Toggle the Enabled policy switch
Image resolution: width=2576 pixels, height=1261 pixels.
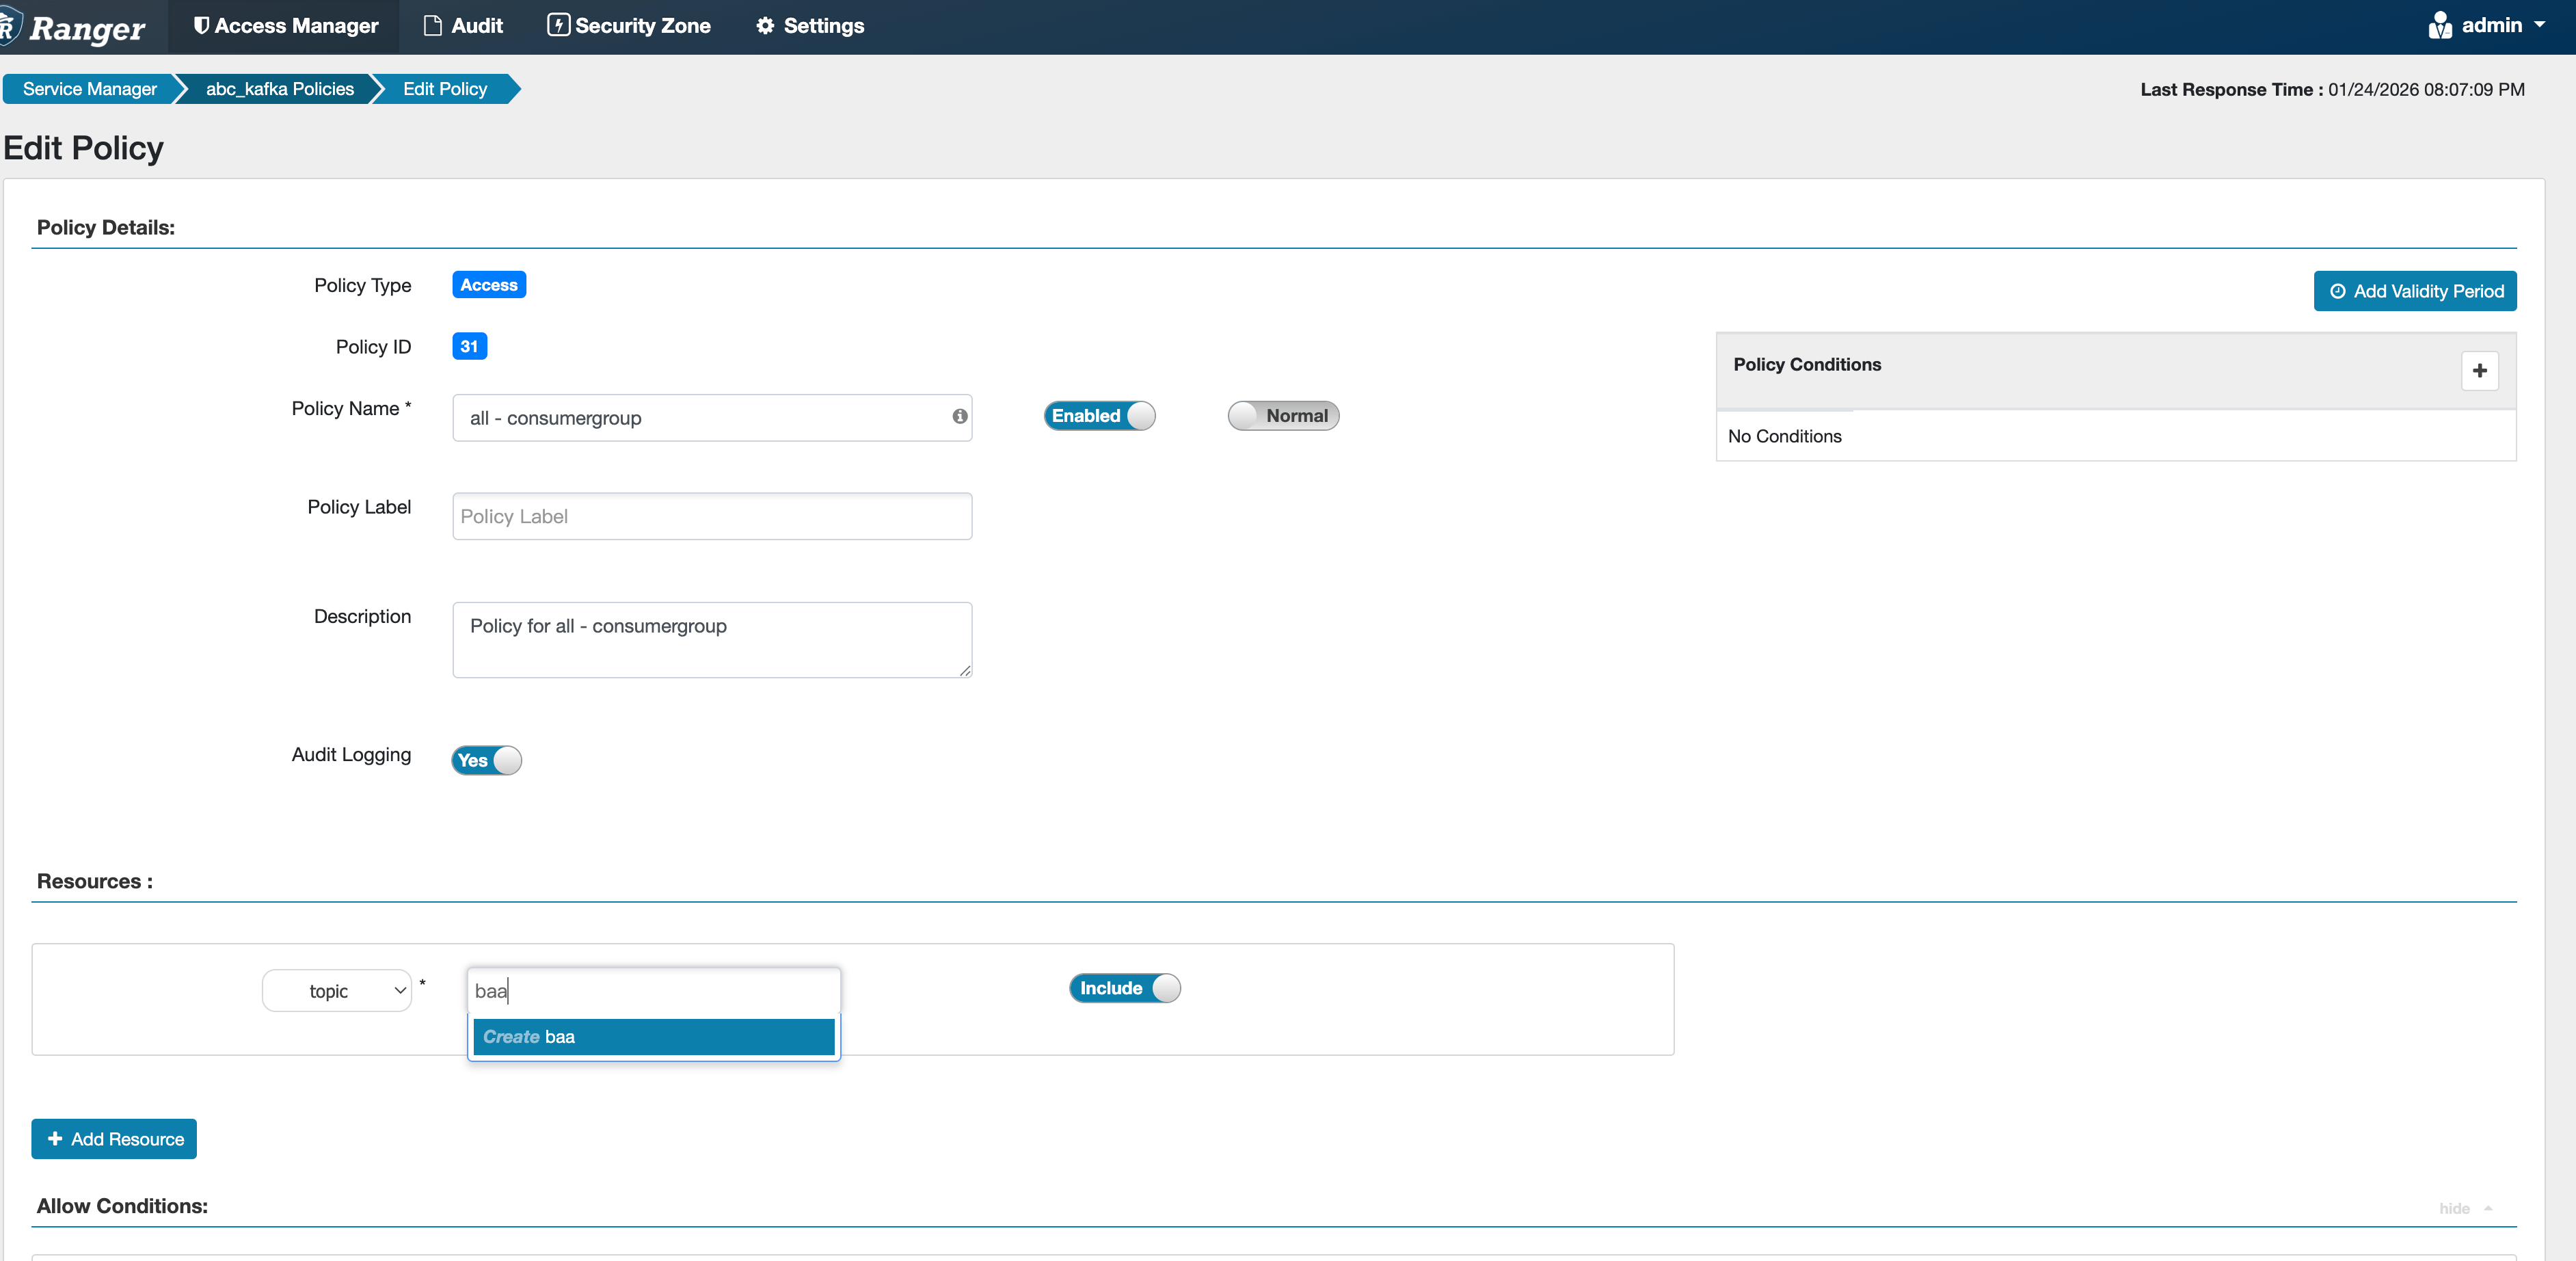click(x=1099, y=416)
